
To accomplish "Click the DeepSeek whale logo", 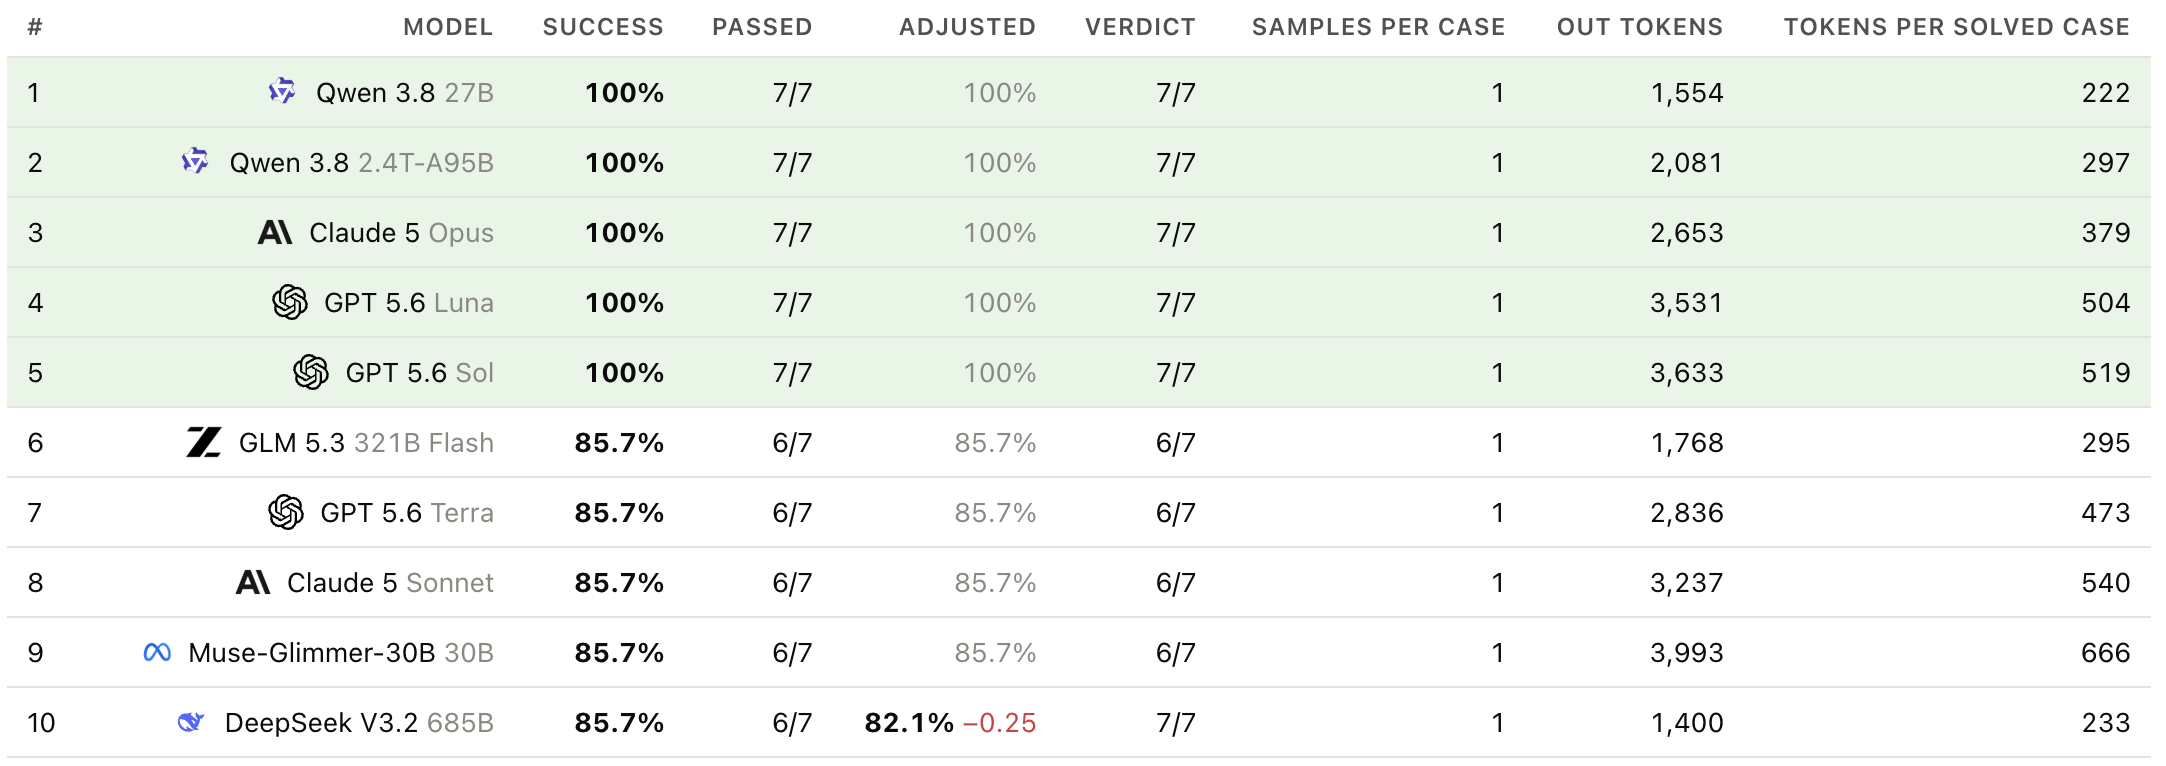I will coord(191,722).
